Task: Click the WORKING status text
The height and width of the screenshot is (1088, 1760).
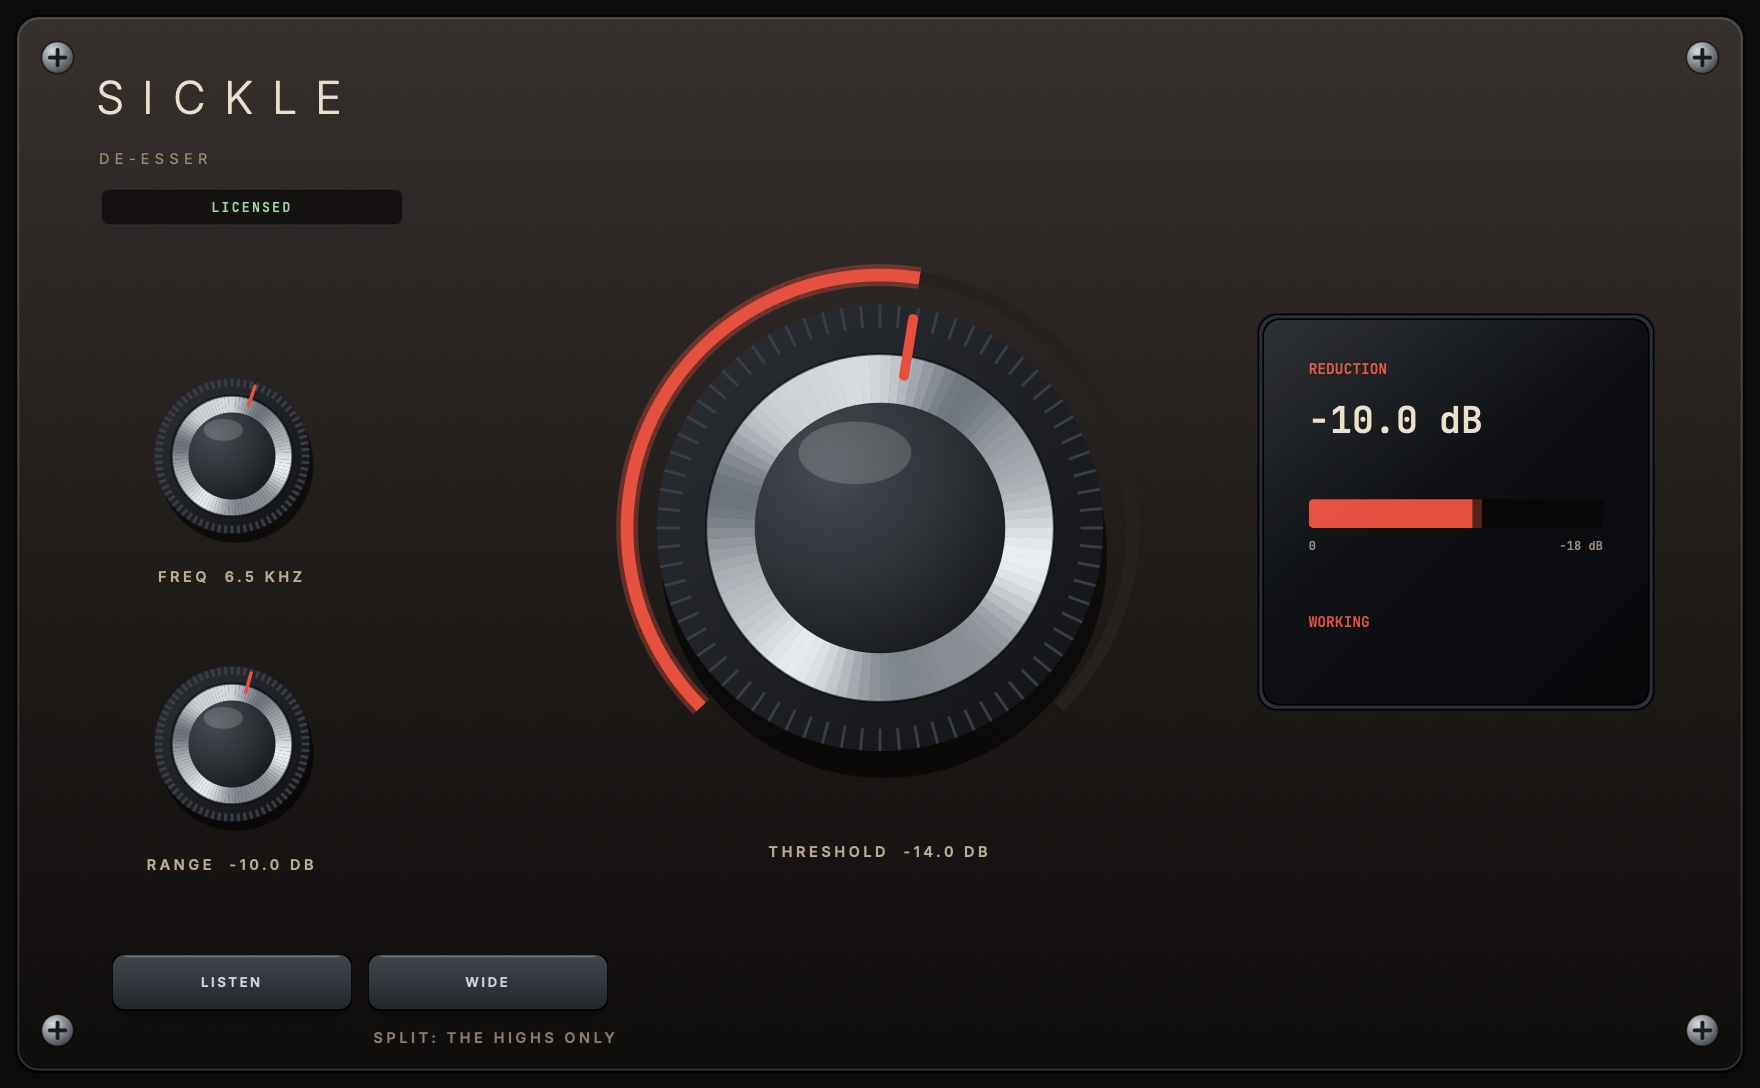Action: pos(1339,622)
